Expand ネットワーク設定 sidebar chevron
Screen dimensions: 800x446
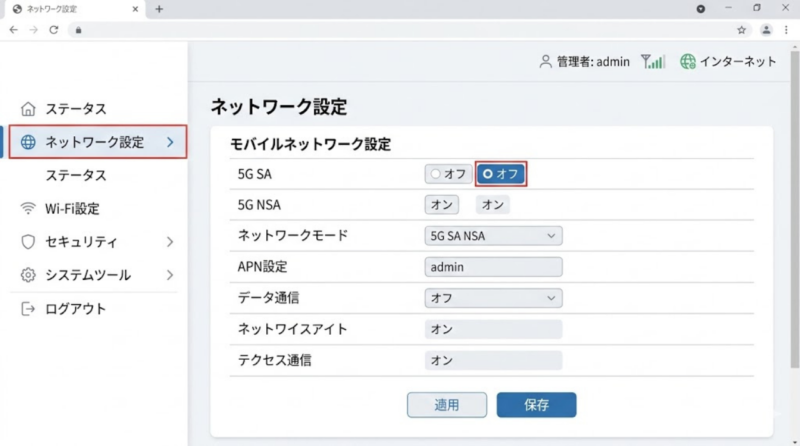(x=170, y=142)
